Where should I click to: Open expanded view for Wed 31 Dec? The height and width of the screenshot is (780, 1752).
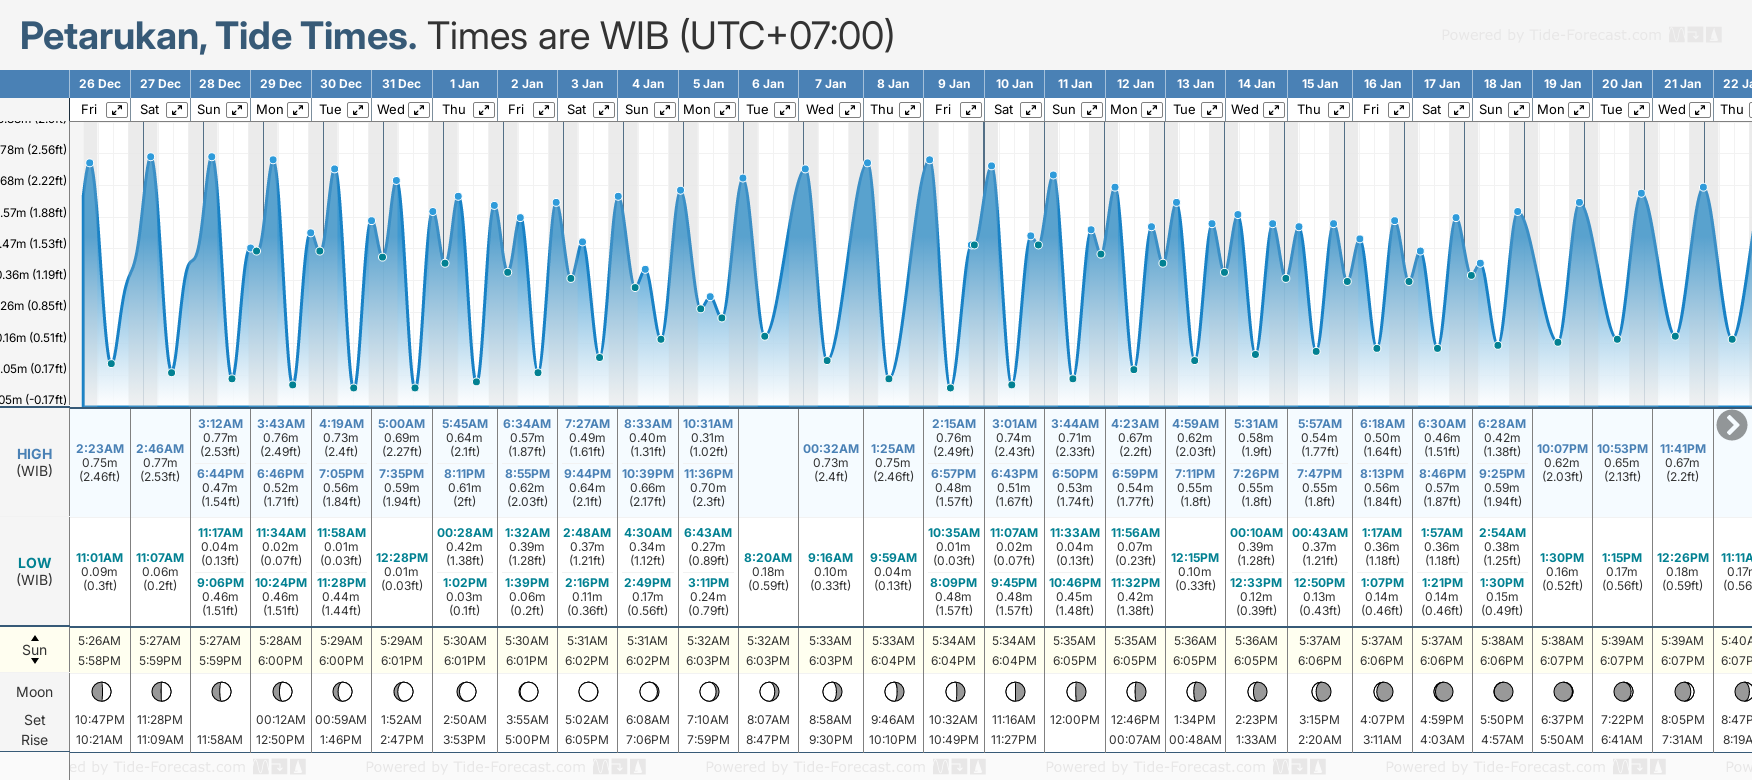tap(419, 110)
